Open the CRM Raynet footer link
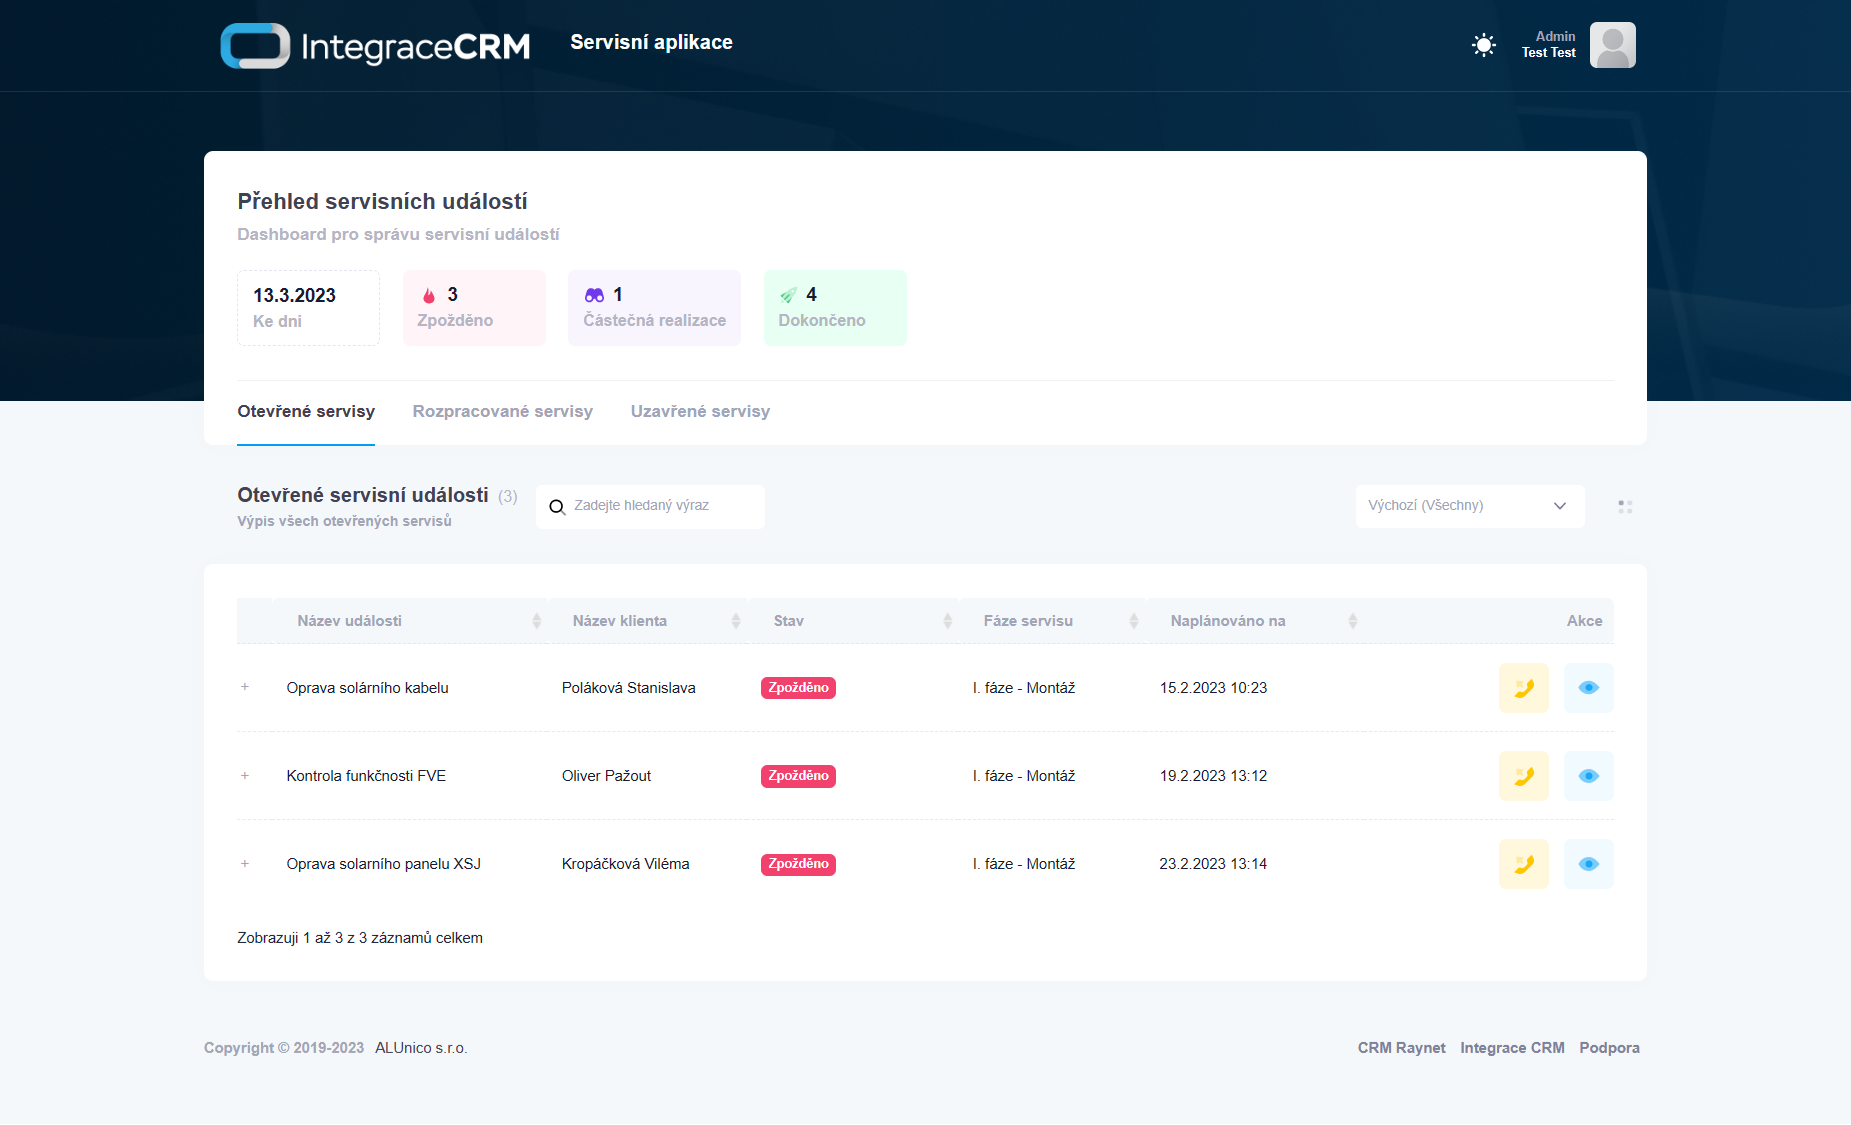The height and width of the screenshot is (1125, 1851). coord(1401,1048)
